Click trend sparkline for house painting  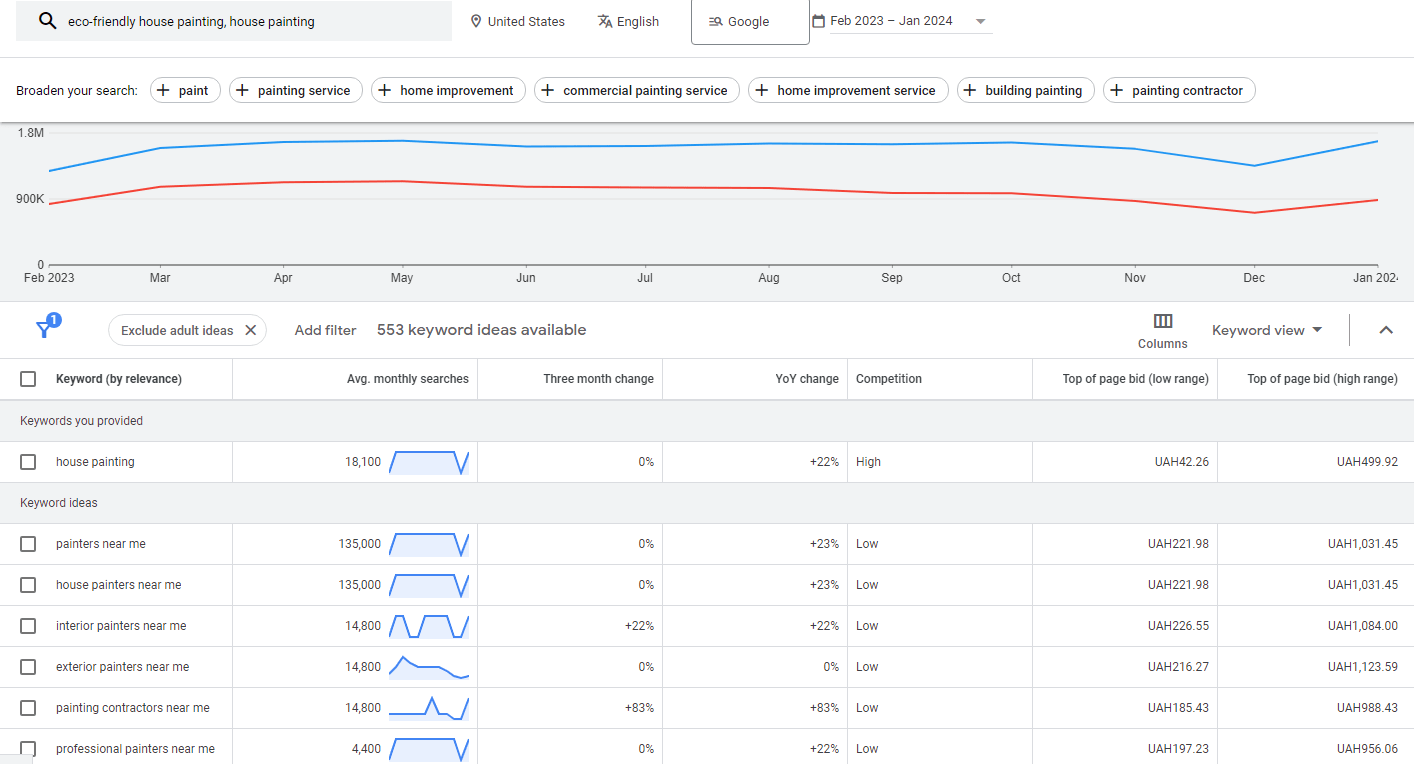pos(429,462)
